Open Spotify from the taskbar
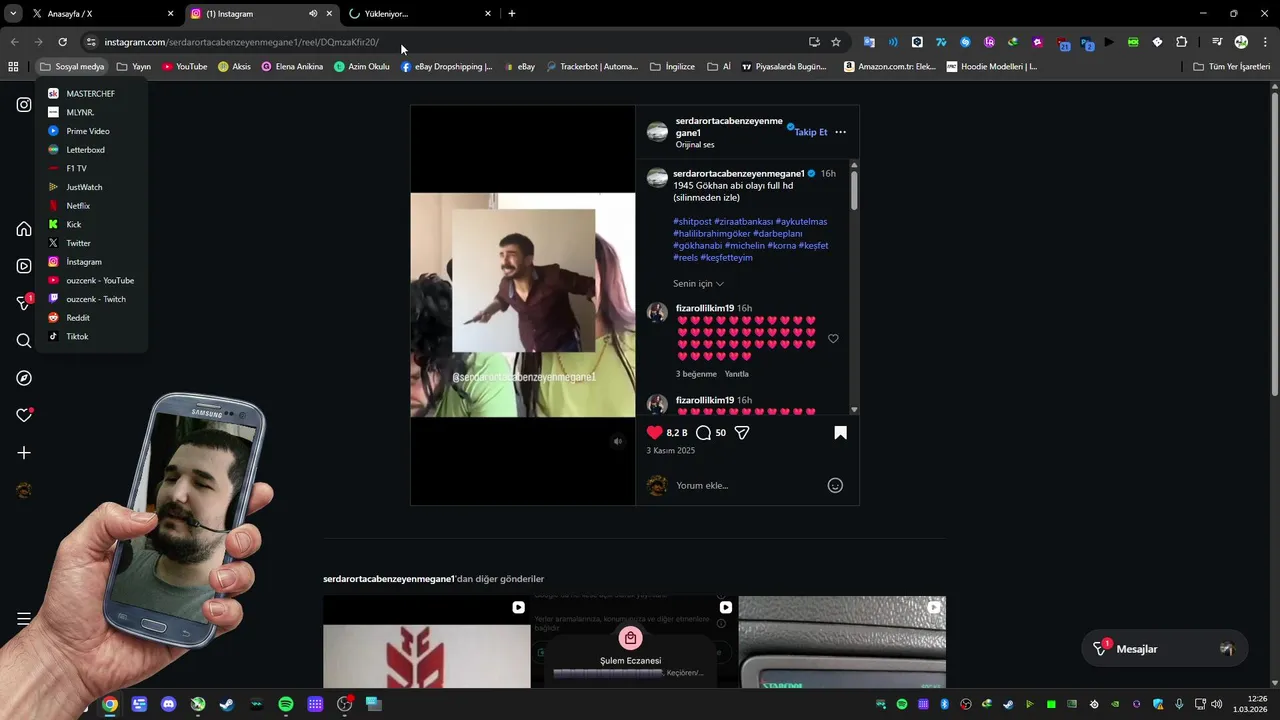Viewport: 1280px width, 720px height. (x=286, y=704)
